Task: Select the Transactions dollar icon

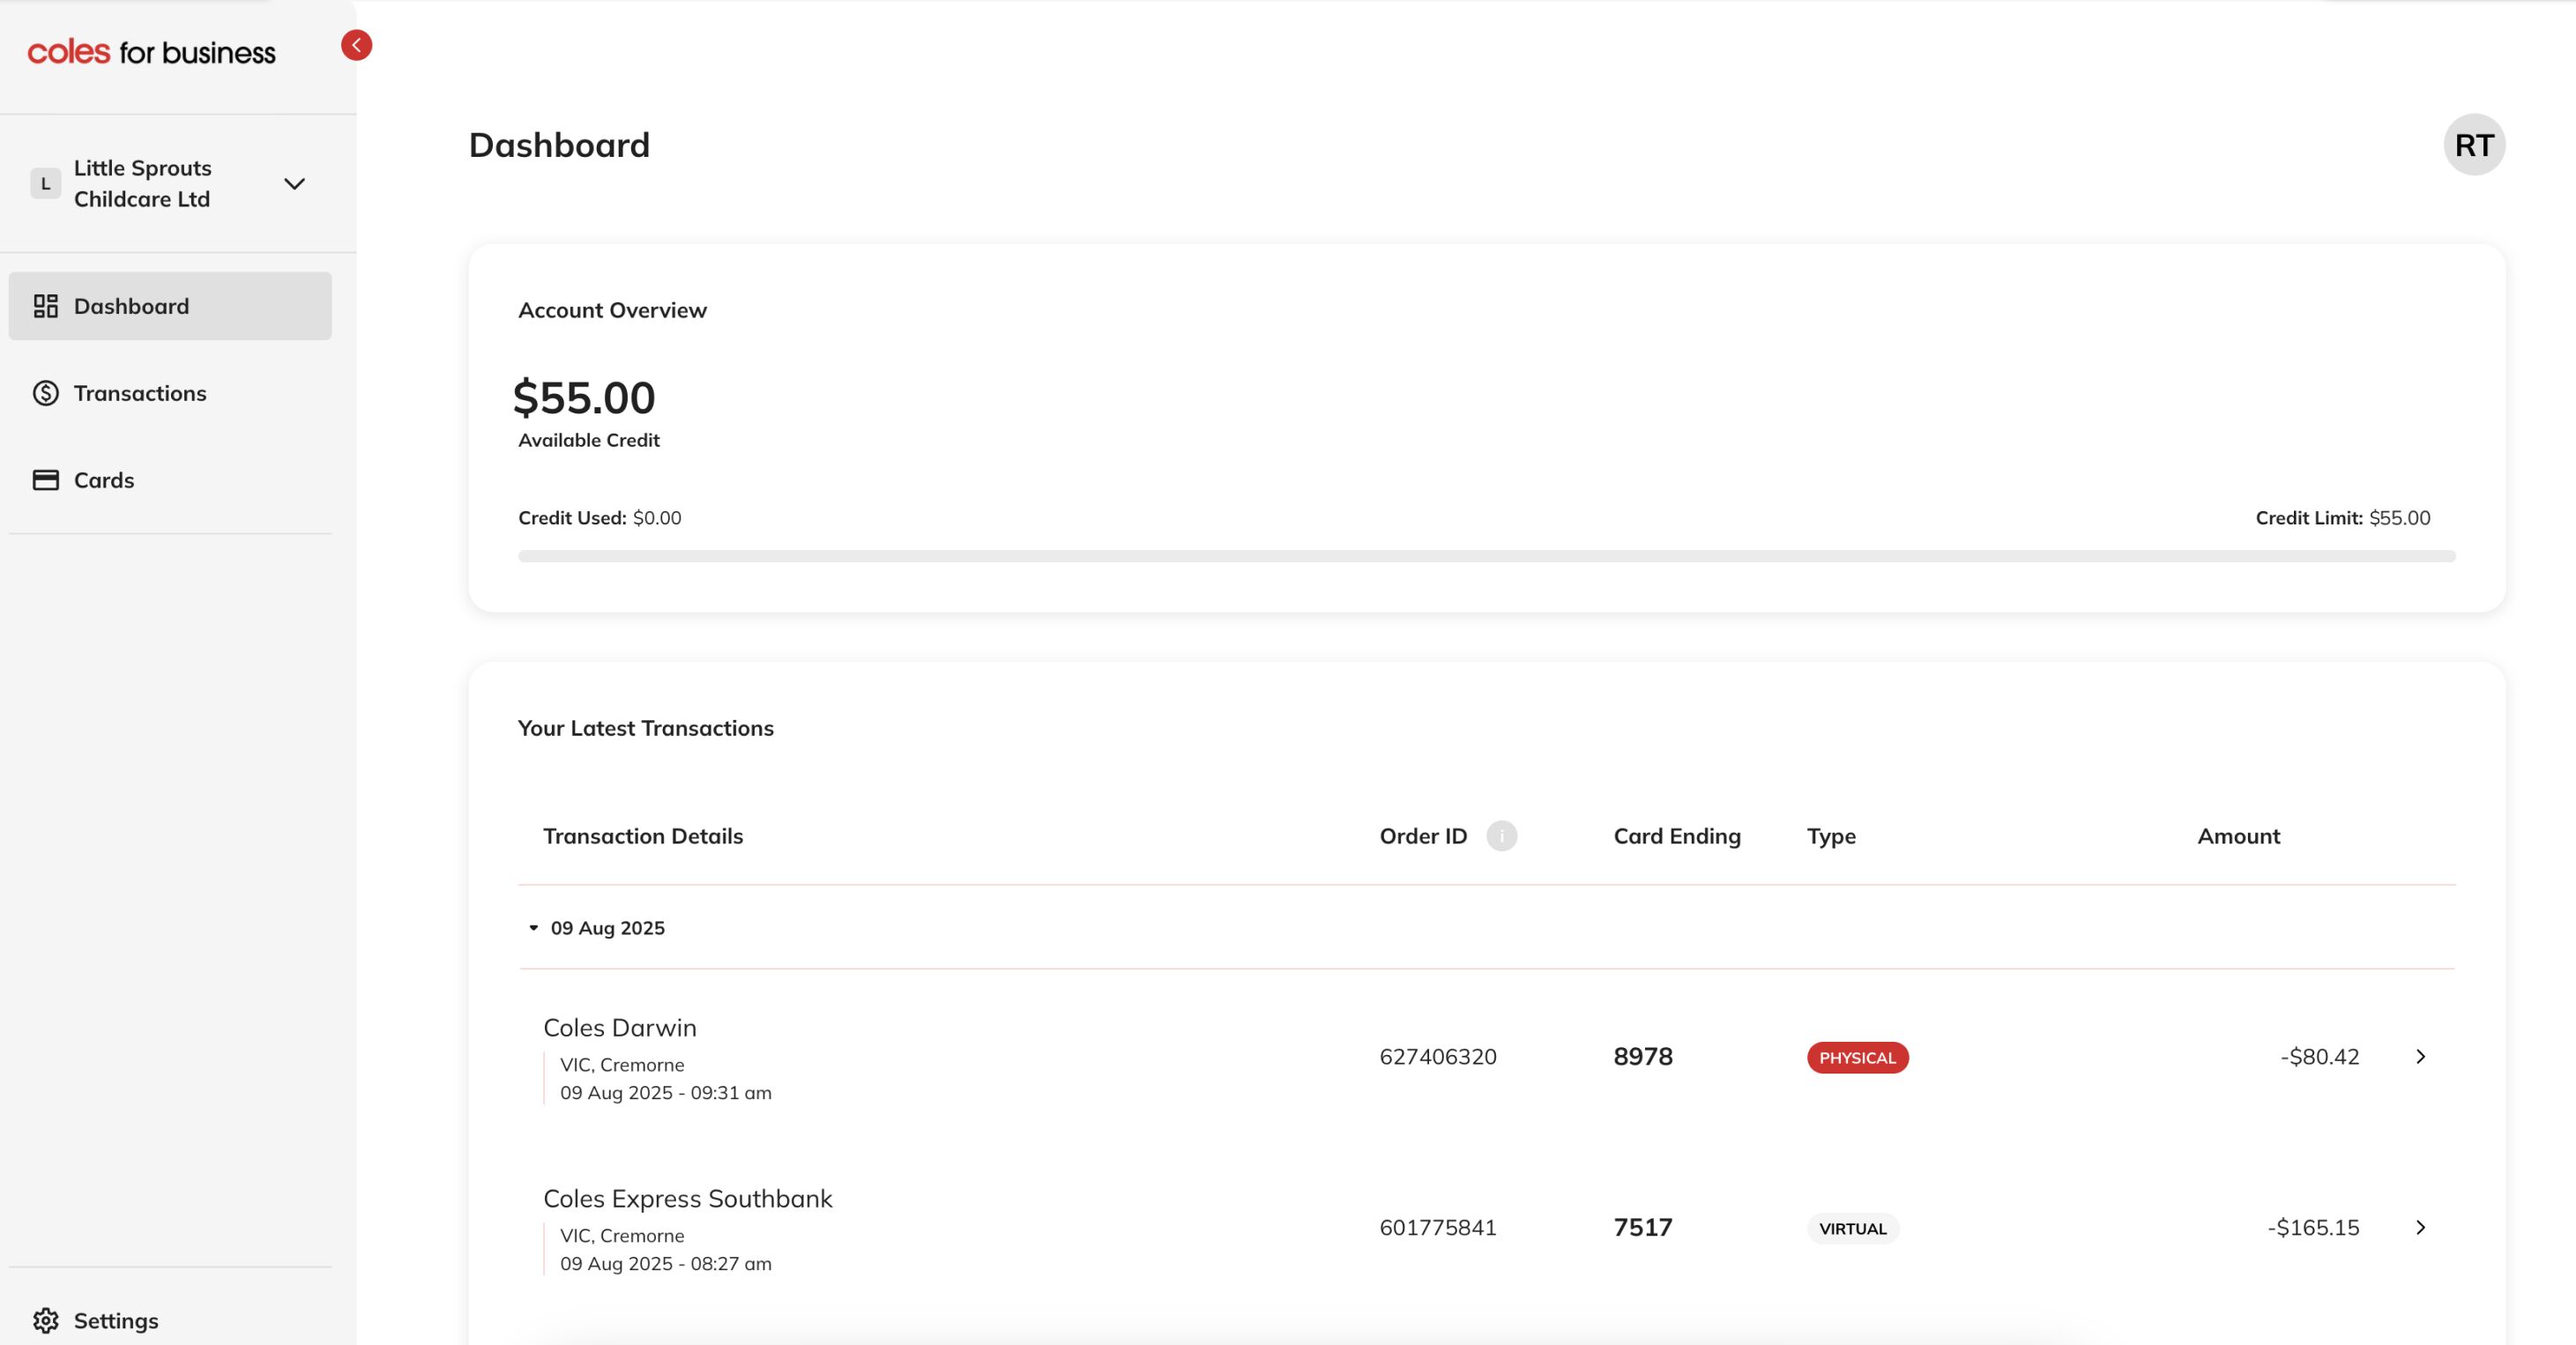Action: 46,393
